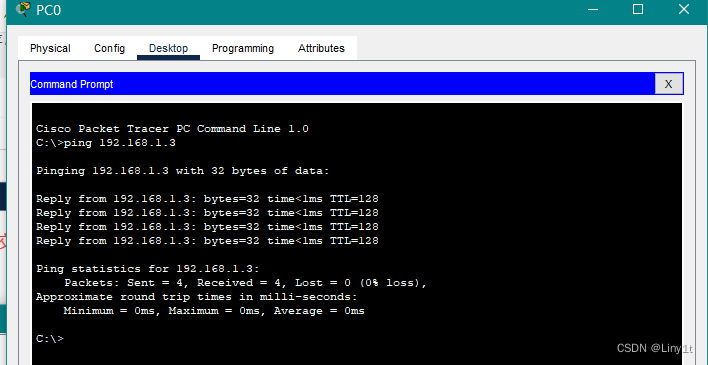Screen dimensions: 708x365
Task: Click the PC0 window icon
Action: click(x=23, y=9)
